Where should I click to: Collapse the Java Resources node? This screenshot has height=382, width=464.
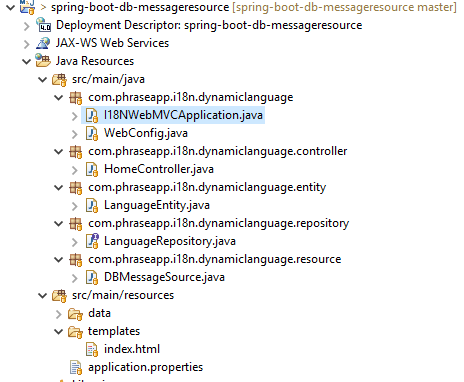27,61
